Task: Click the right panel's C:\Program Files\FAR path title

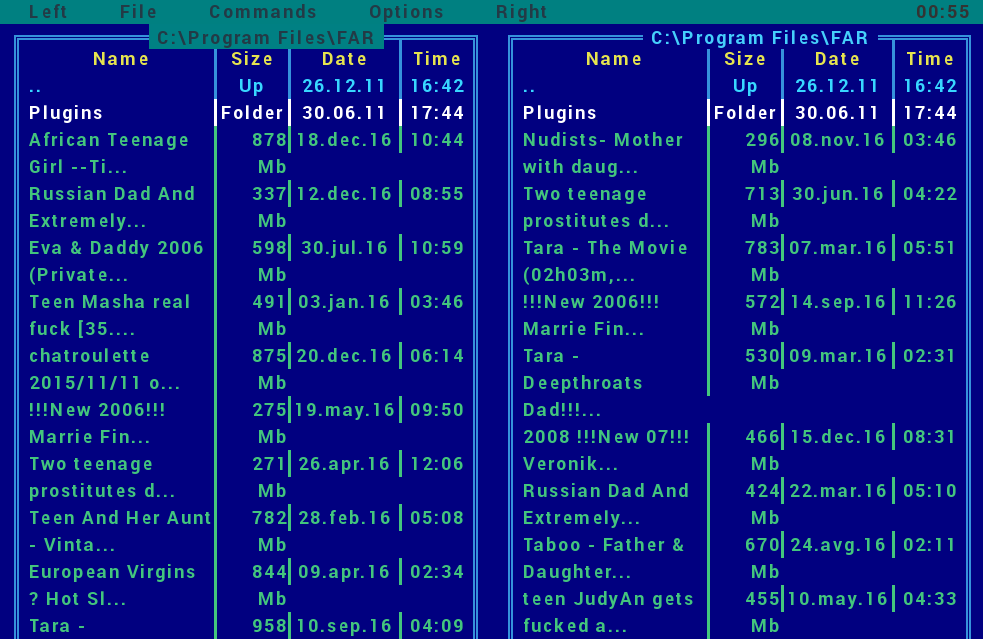Action: coord(759,38)
